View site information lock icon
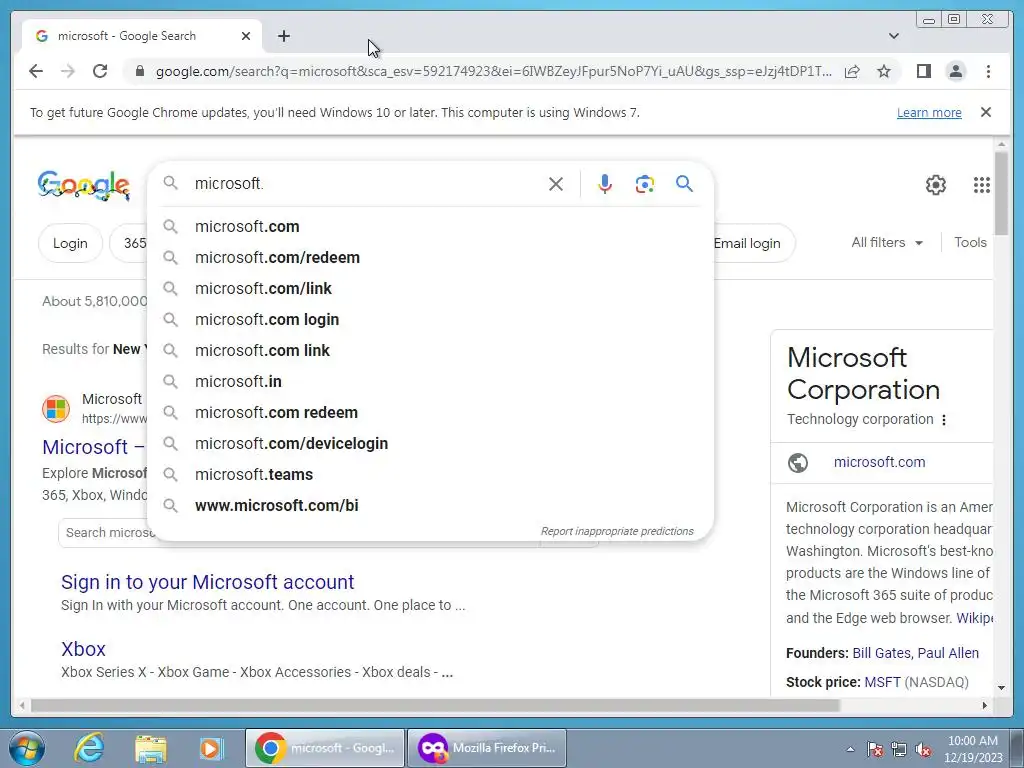The width and height of the screenshot is (1024, 768). click(139, 71)
